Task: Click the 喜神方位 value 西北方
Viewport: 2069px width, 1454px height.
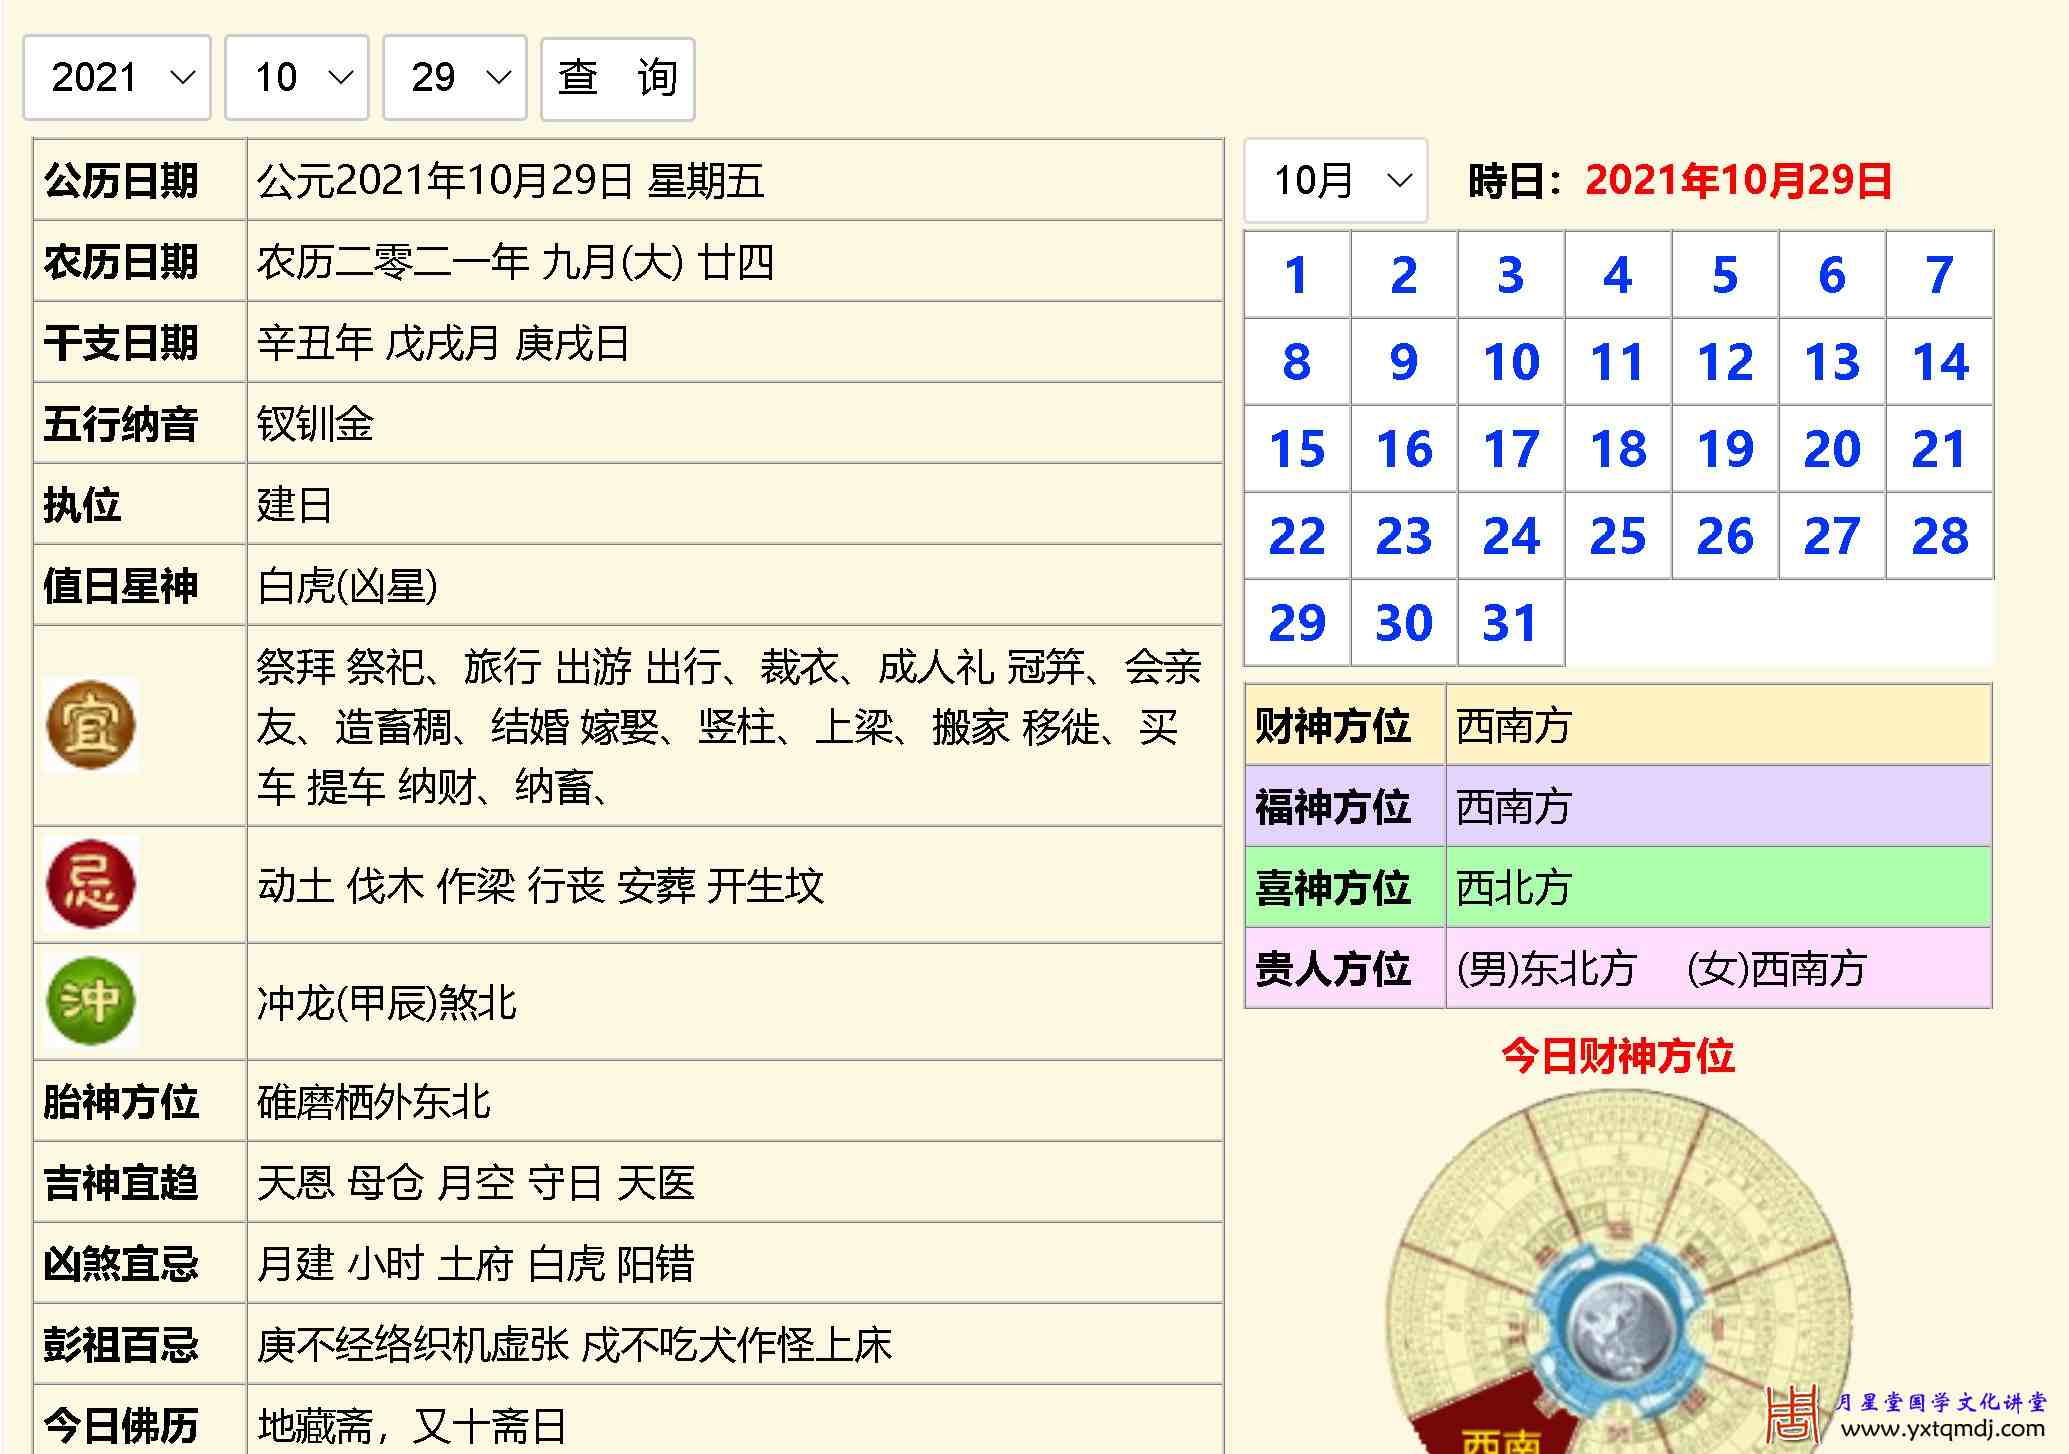Action: point(1718,887)
